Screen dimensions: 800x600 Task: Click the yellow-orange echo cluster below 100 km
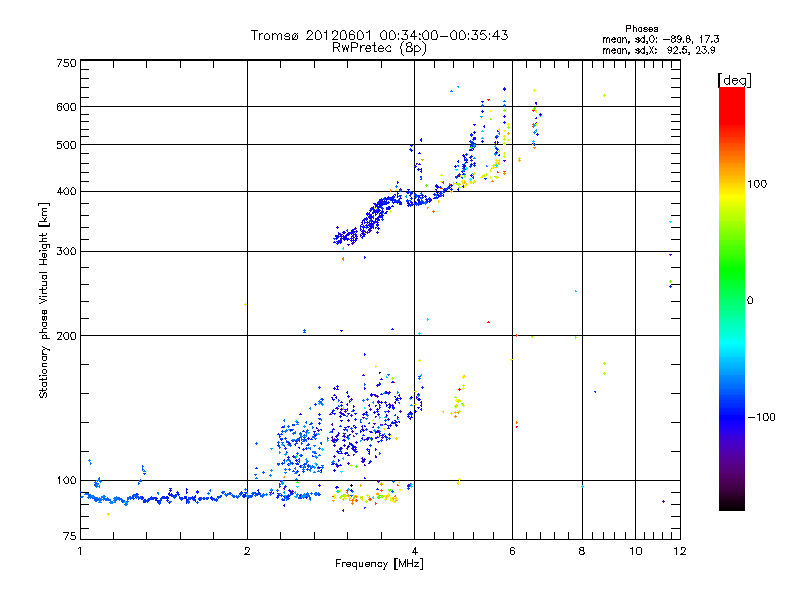click(365, 495)
